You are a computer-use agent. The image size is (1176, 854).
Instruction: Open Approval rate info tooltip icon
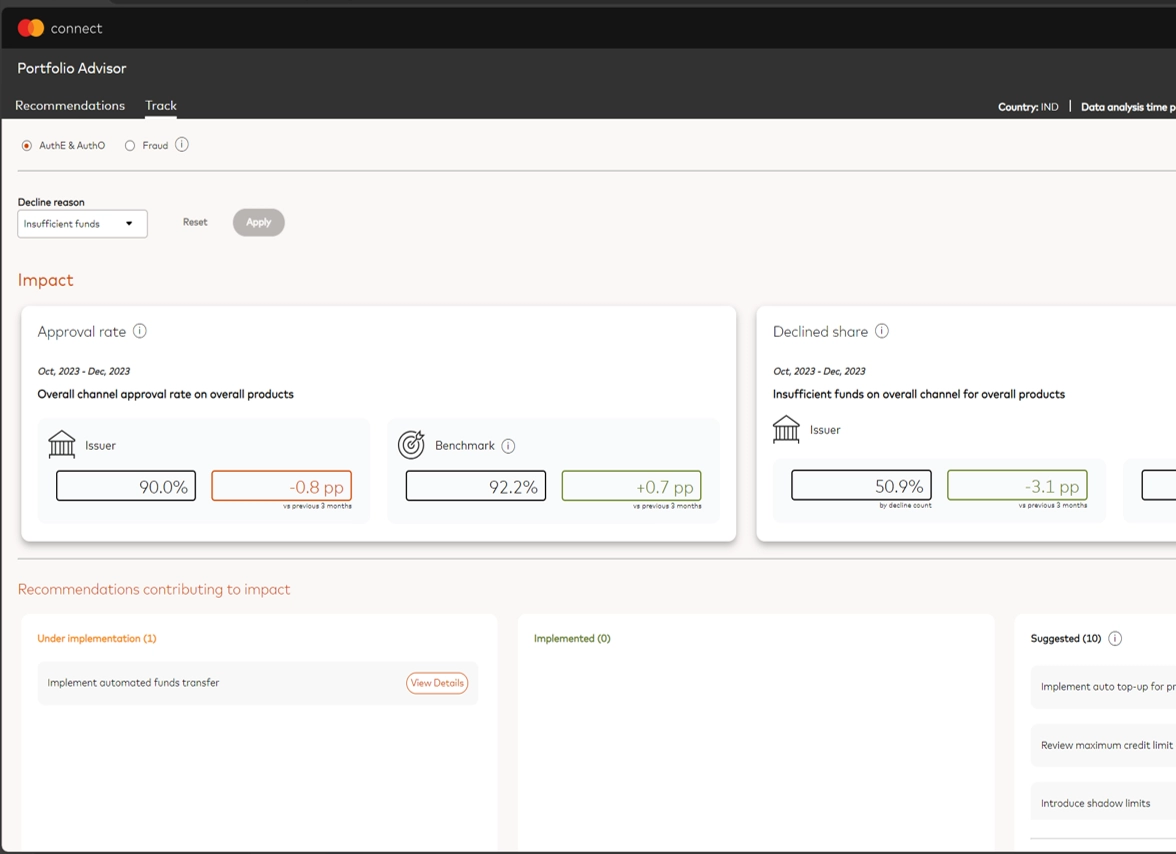pos(140,331)
